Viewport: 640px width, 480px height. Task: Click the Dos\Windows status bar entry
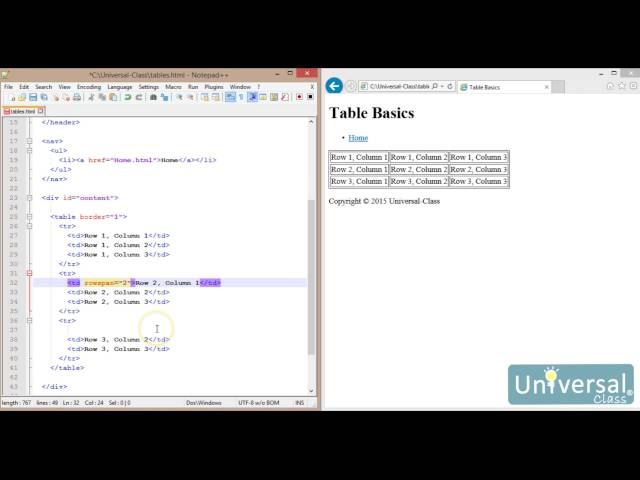click(x=204, y=403)
